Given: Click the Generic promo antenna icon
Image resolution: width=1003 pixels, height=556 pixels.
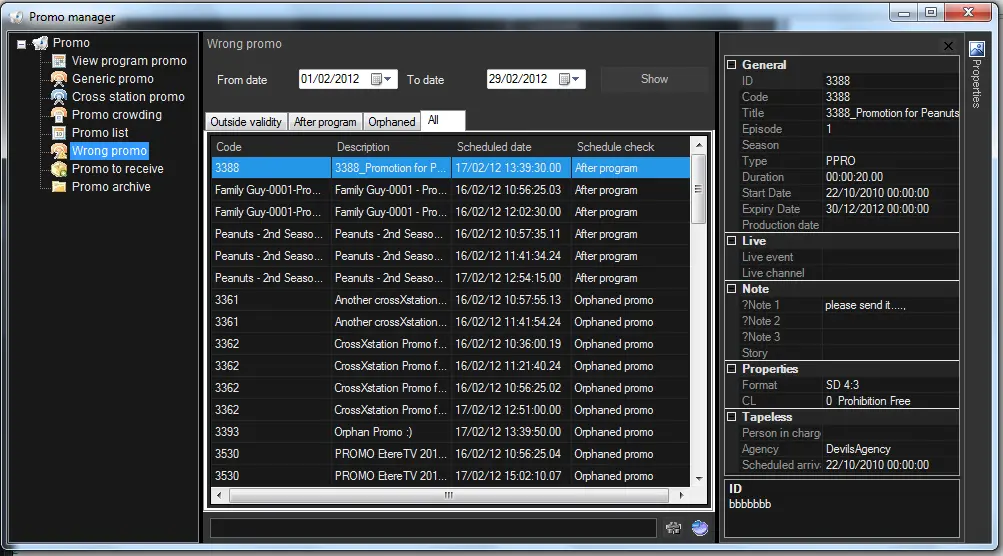Looking at the screenshot, I should click(59, 79).
